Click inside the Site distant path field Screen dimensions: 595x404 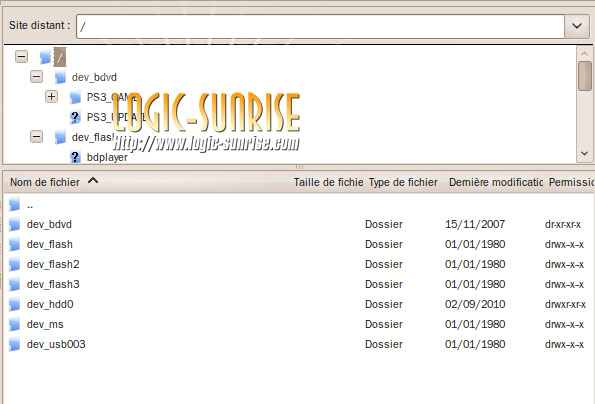(x=320, y=26)
